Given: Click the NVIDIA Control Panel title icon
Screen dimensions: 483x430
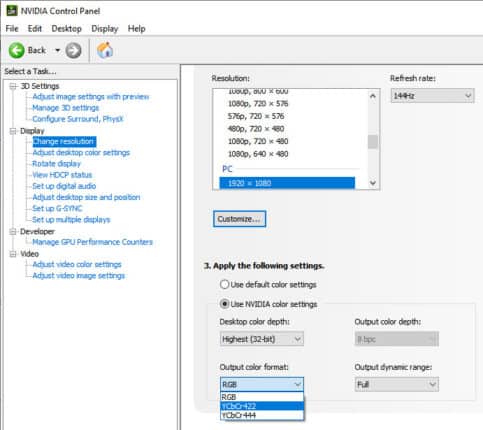Looking at the screenshot, I should pyautogui.click(x=12, y=11).
